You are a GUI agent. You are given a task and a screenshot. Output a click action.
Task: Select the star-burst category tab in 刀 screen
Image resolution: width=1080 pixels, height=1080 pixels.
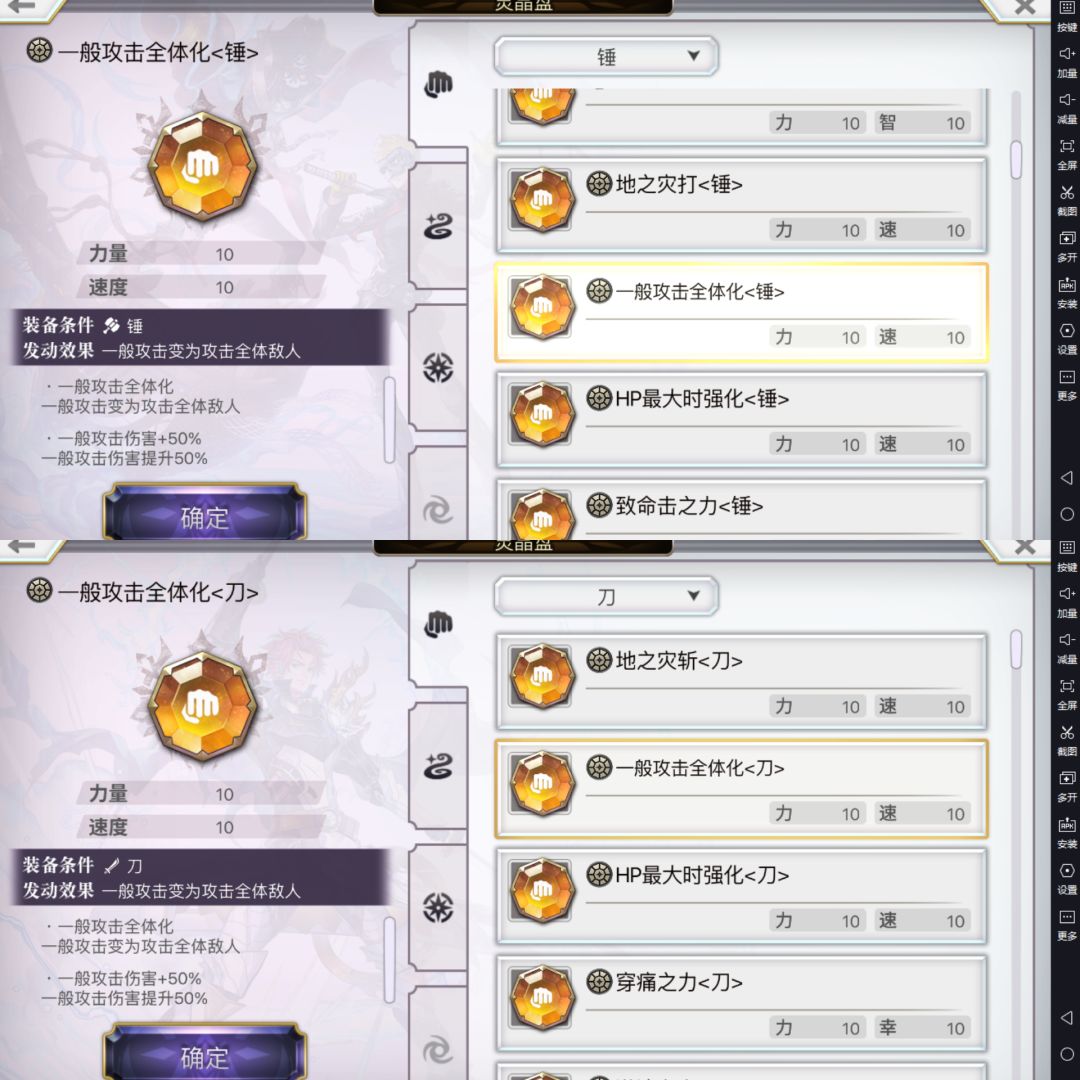tap(438, 908)
